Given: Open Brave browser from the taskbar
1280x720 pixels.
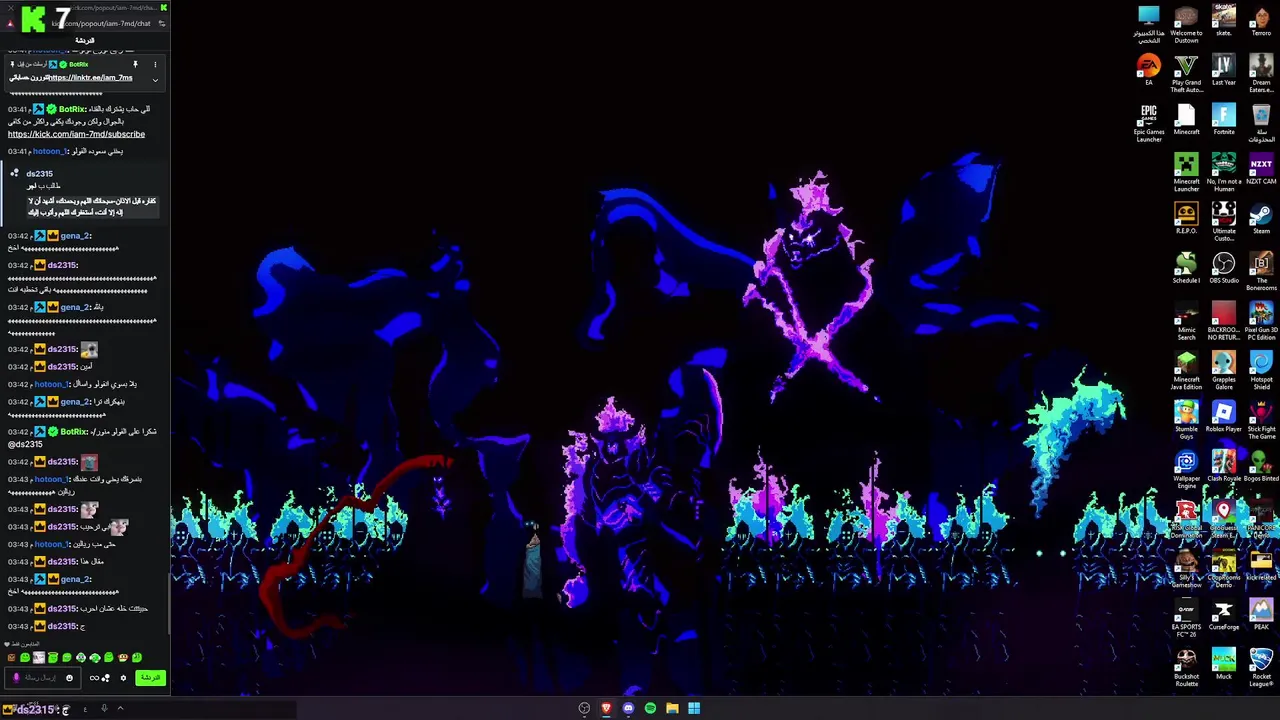Looking at the screenshot, I should tap(606, 708).
